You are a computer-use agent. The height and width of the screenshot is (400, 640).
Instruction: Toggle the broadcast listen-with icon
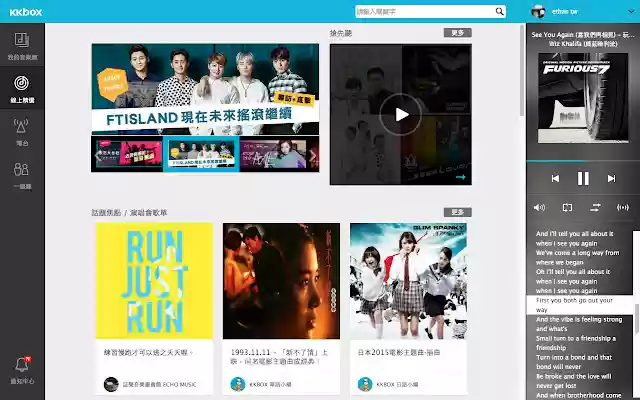pyautogui.click(x=623, y=207)
